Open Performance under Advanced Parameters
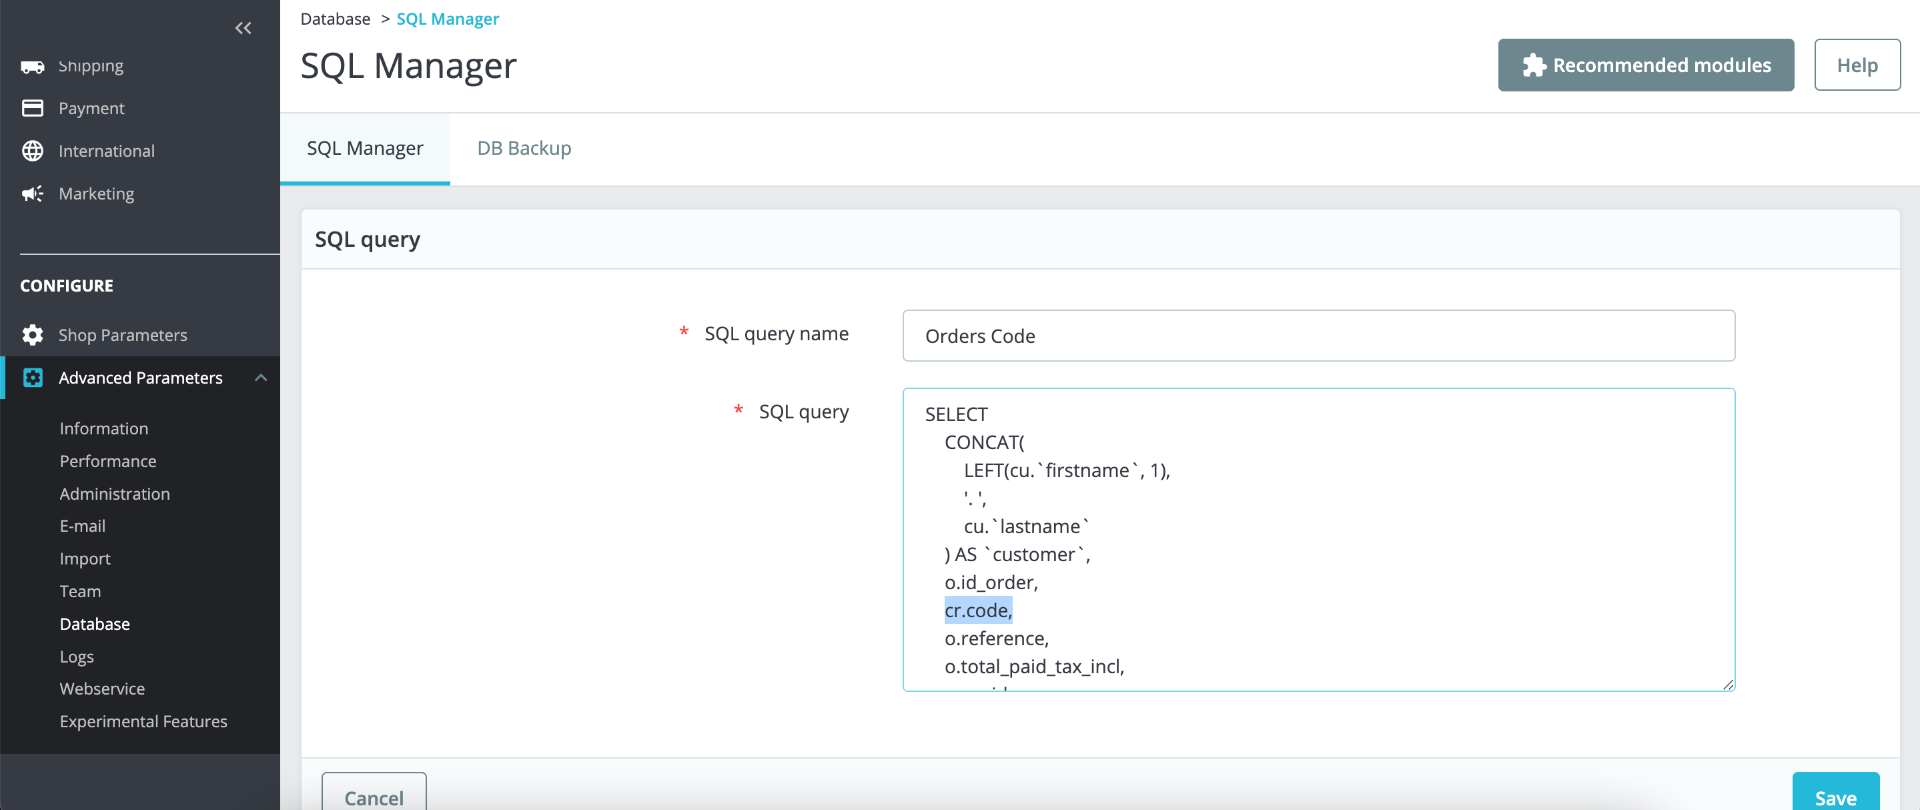Screen dimensions: 1920x810 108,461
